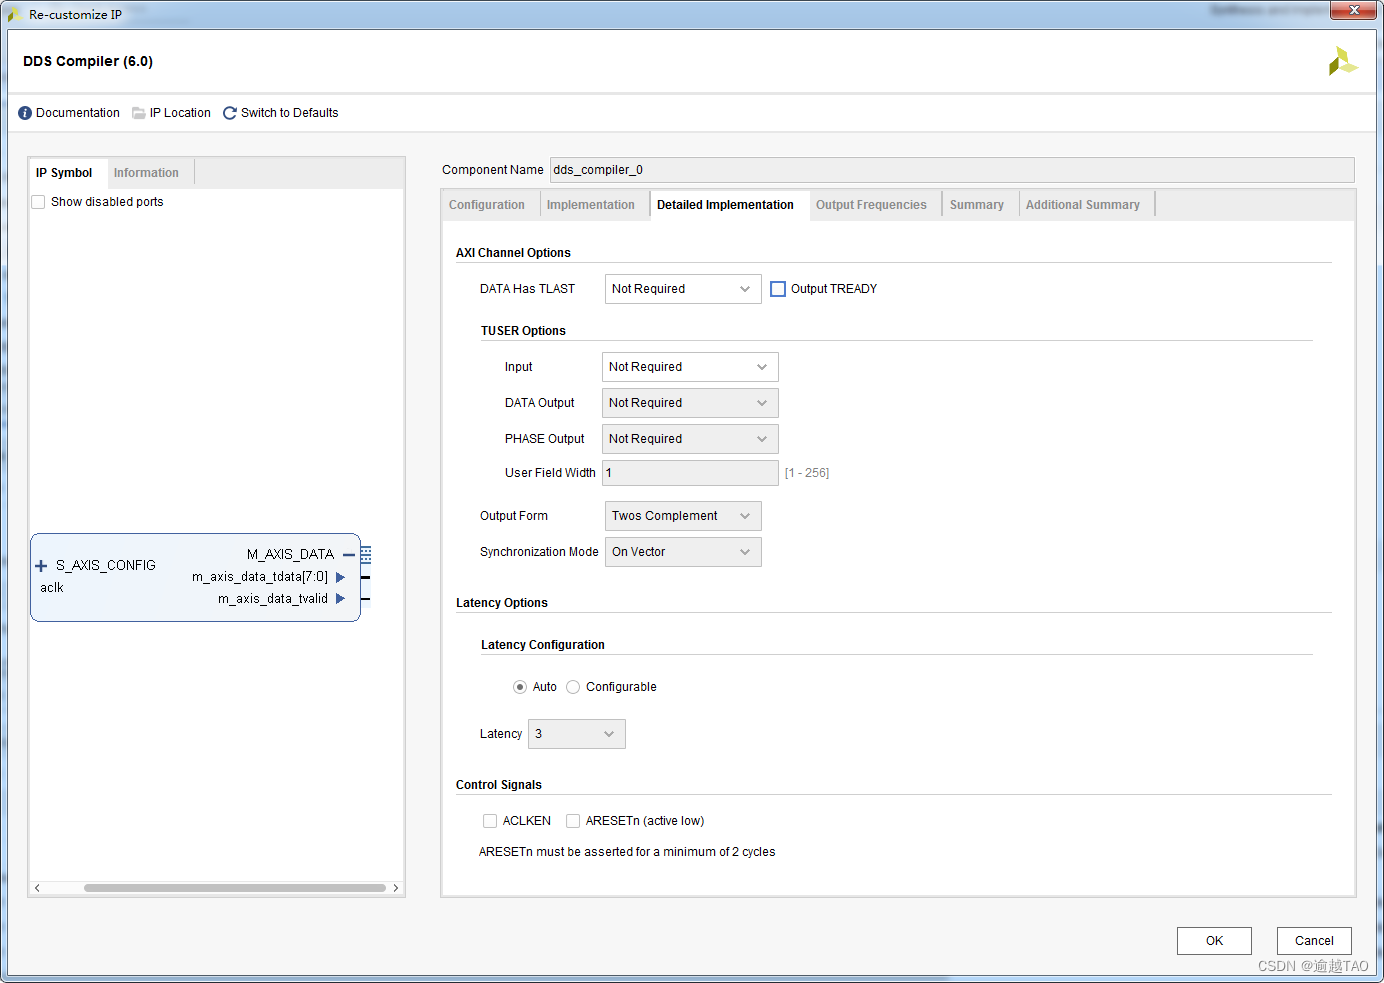Open the TUSER Input dropdown
This screenshot has width=1384, height=983.
690,367
